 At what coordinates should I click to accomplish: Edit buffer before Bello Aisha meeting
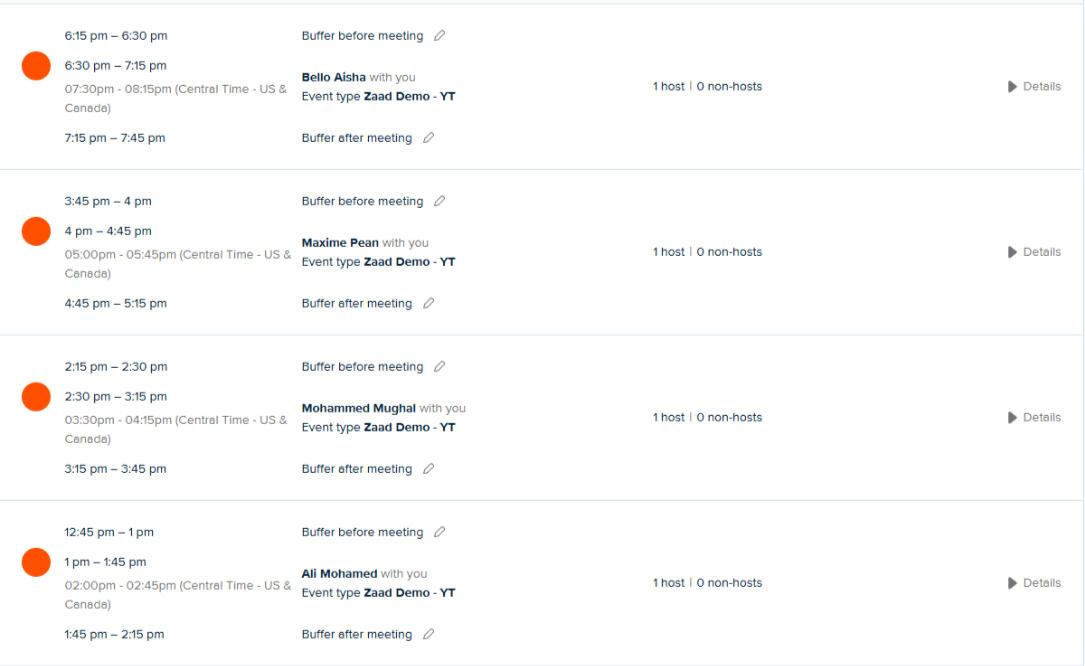point(439,36)
